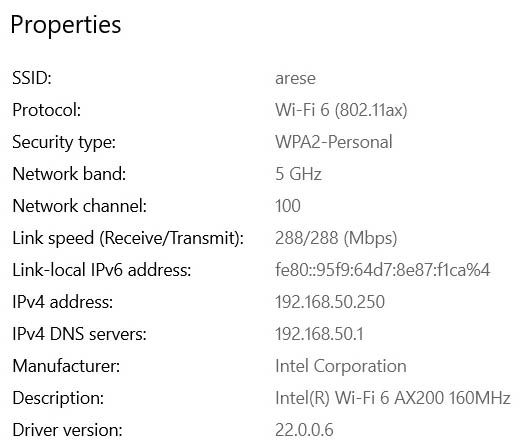Click the IPv4 DNS servers label
Screen dimensions: 523x441
[x=79, y=334]
